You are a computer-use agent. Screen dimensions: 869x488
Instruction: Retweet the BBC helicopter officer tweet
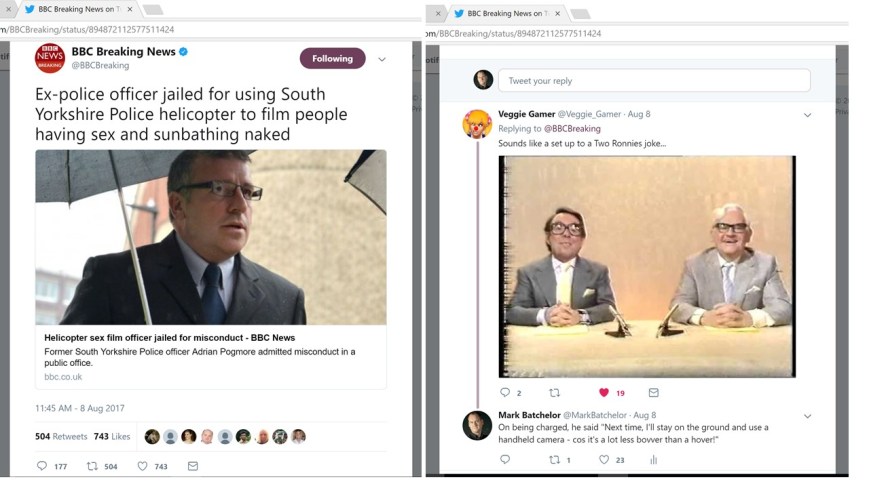(92, 466)
